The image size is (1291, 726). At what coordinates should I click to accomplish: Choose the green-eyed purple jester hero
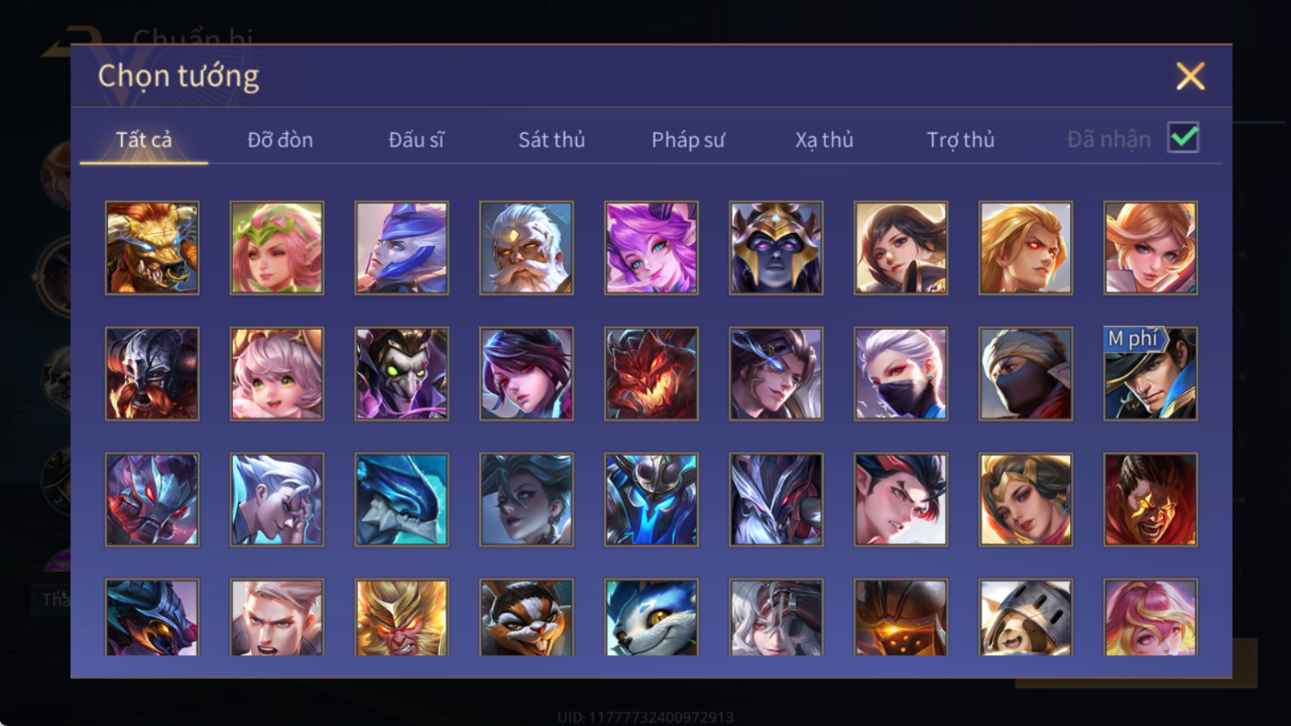(401, 374)
